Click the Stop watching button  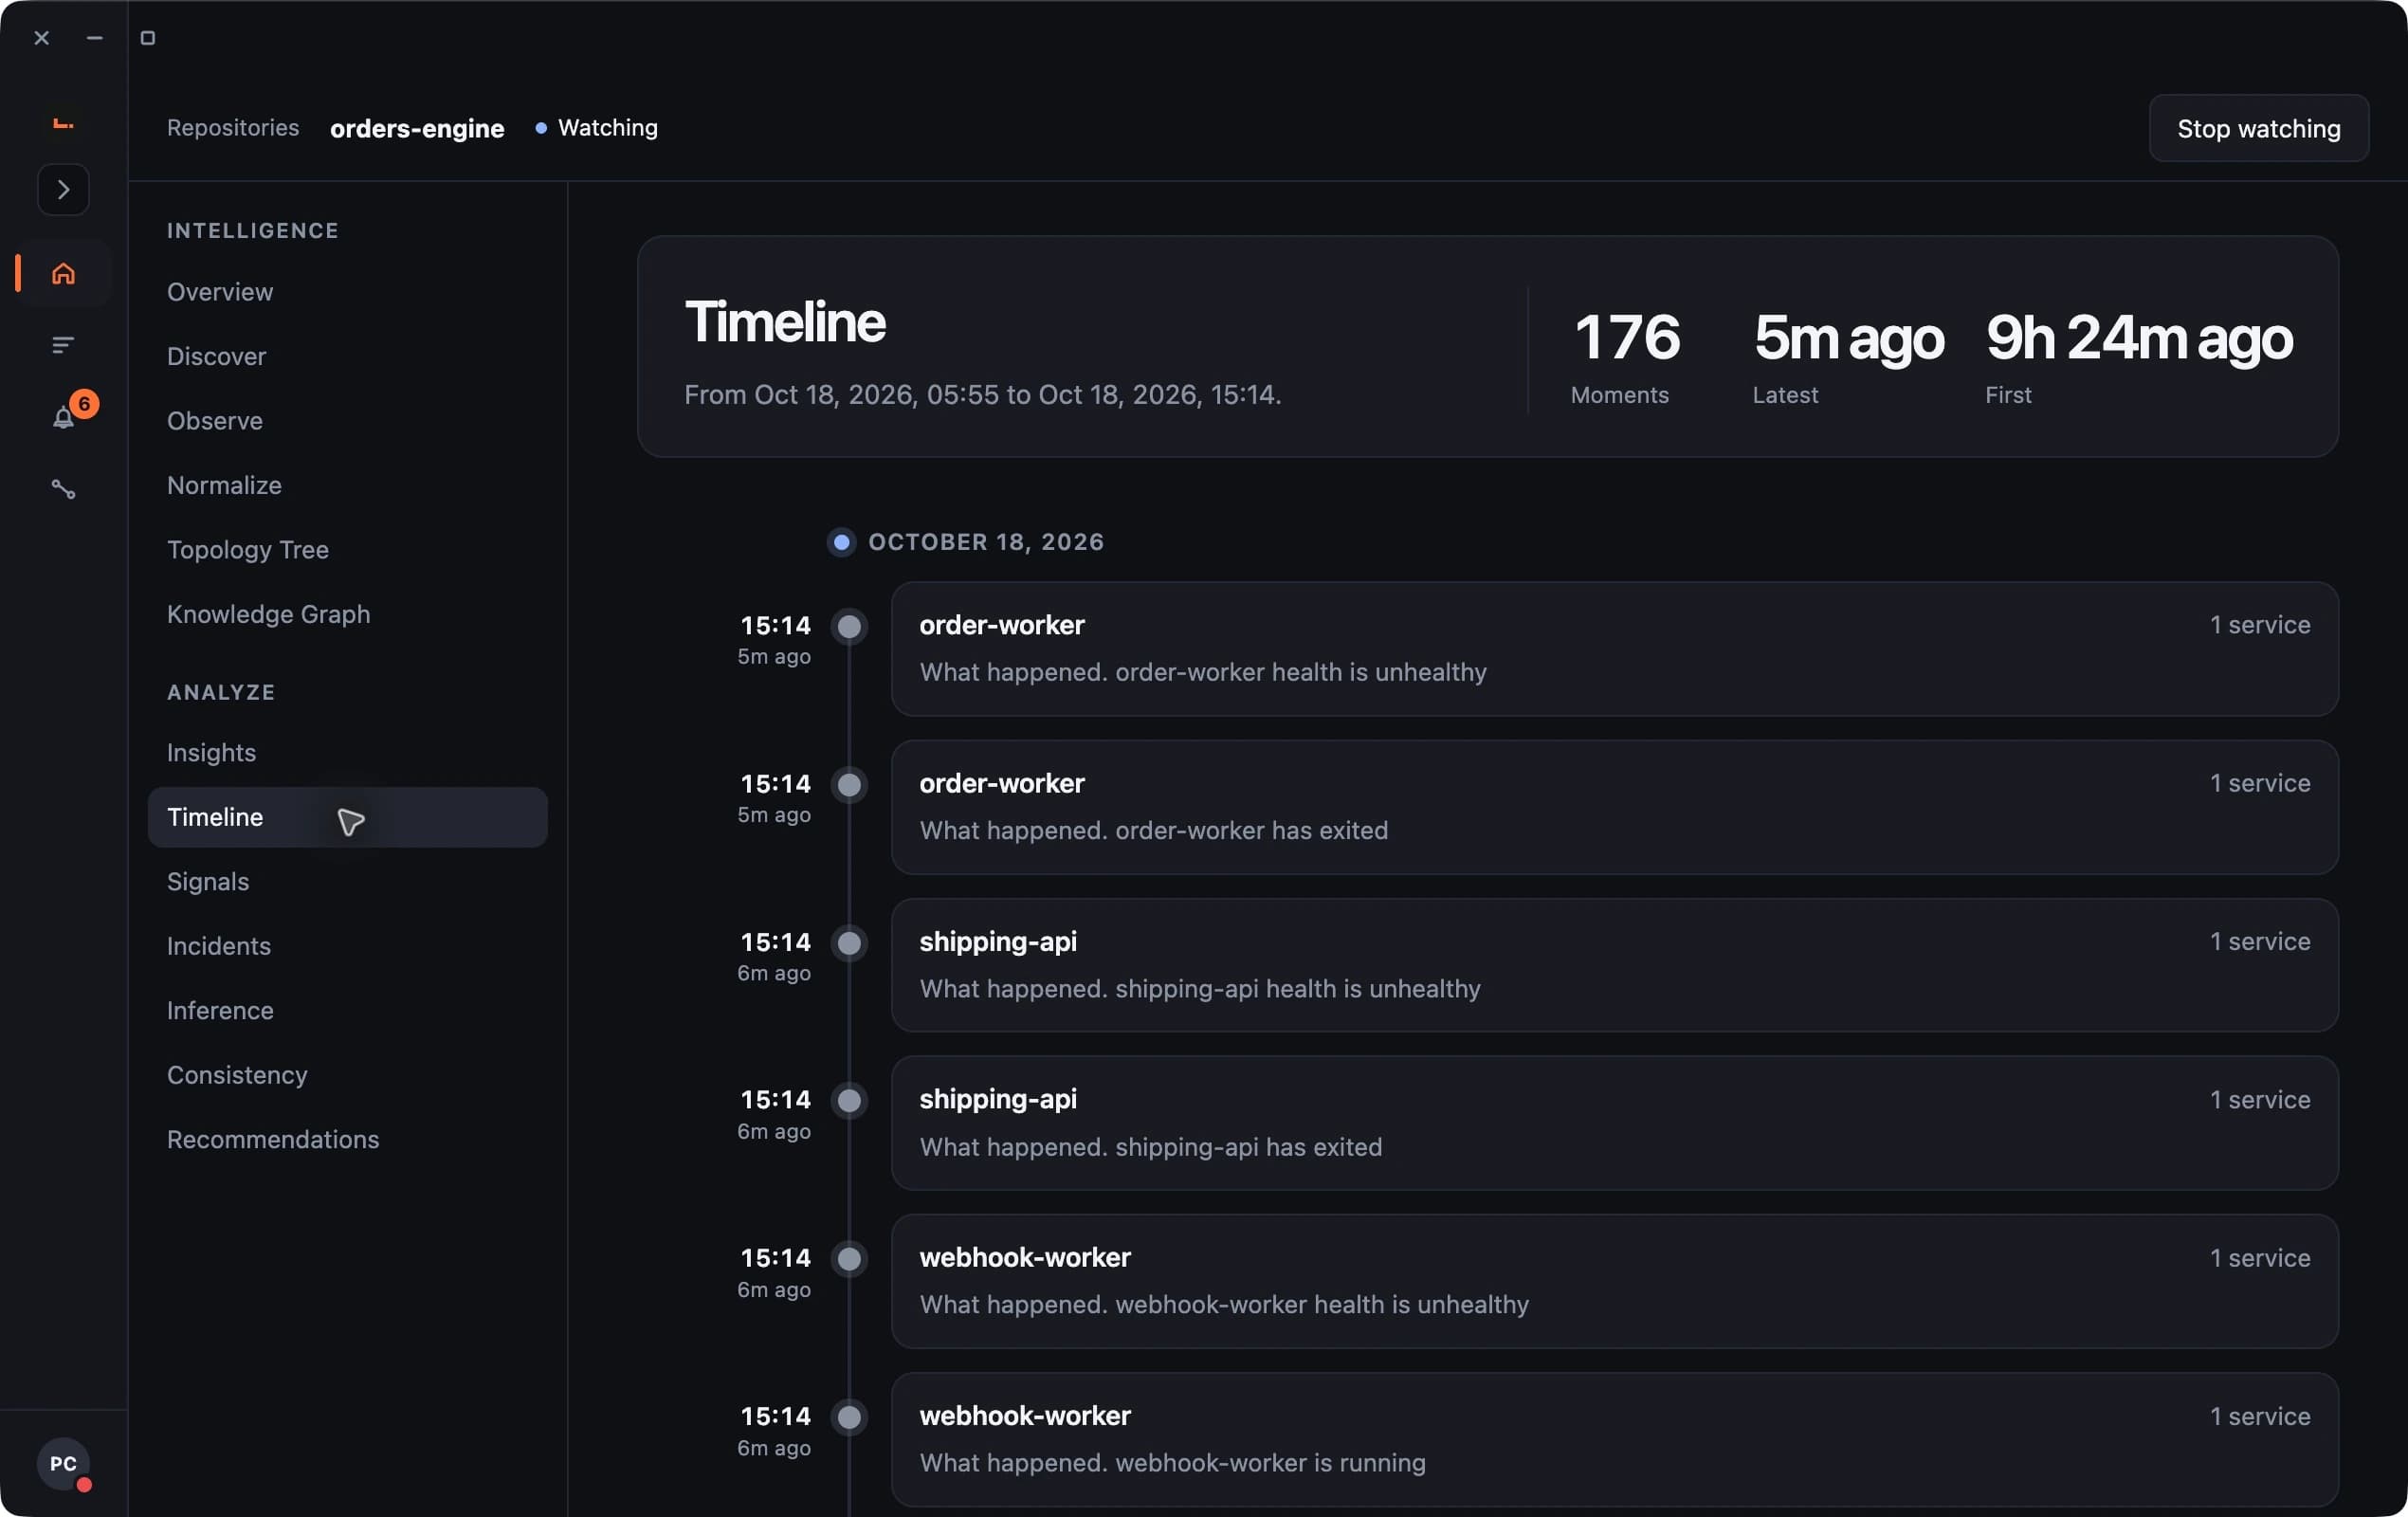pos(2258,128)
